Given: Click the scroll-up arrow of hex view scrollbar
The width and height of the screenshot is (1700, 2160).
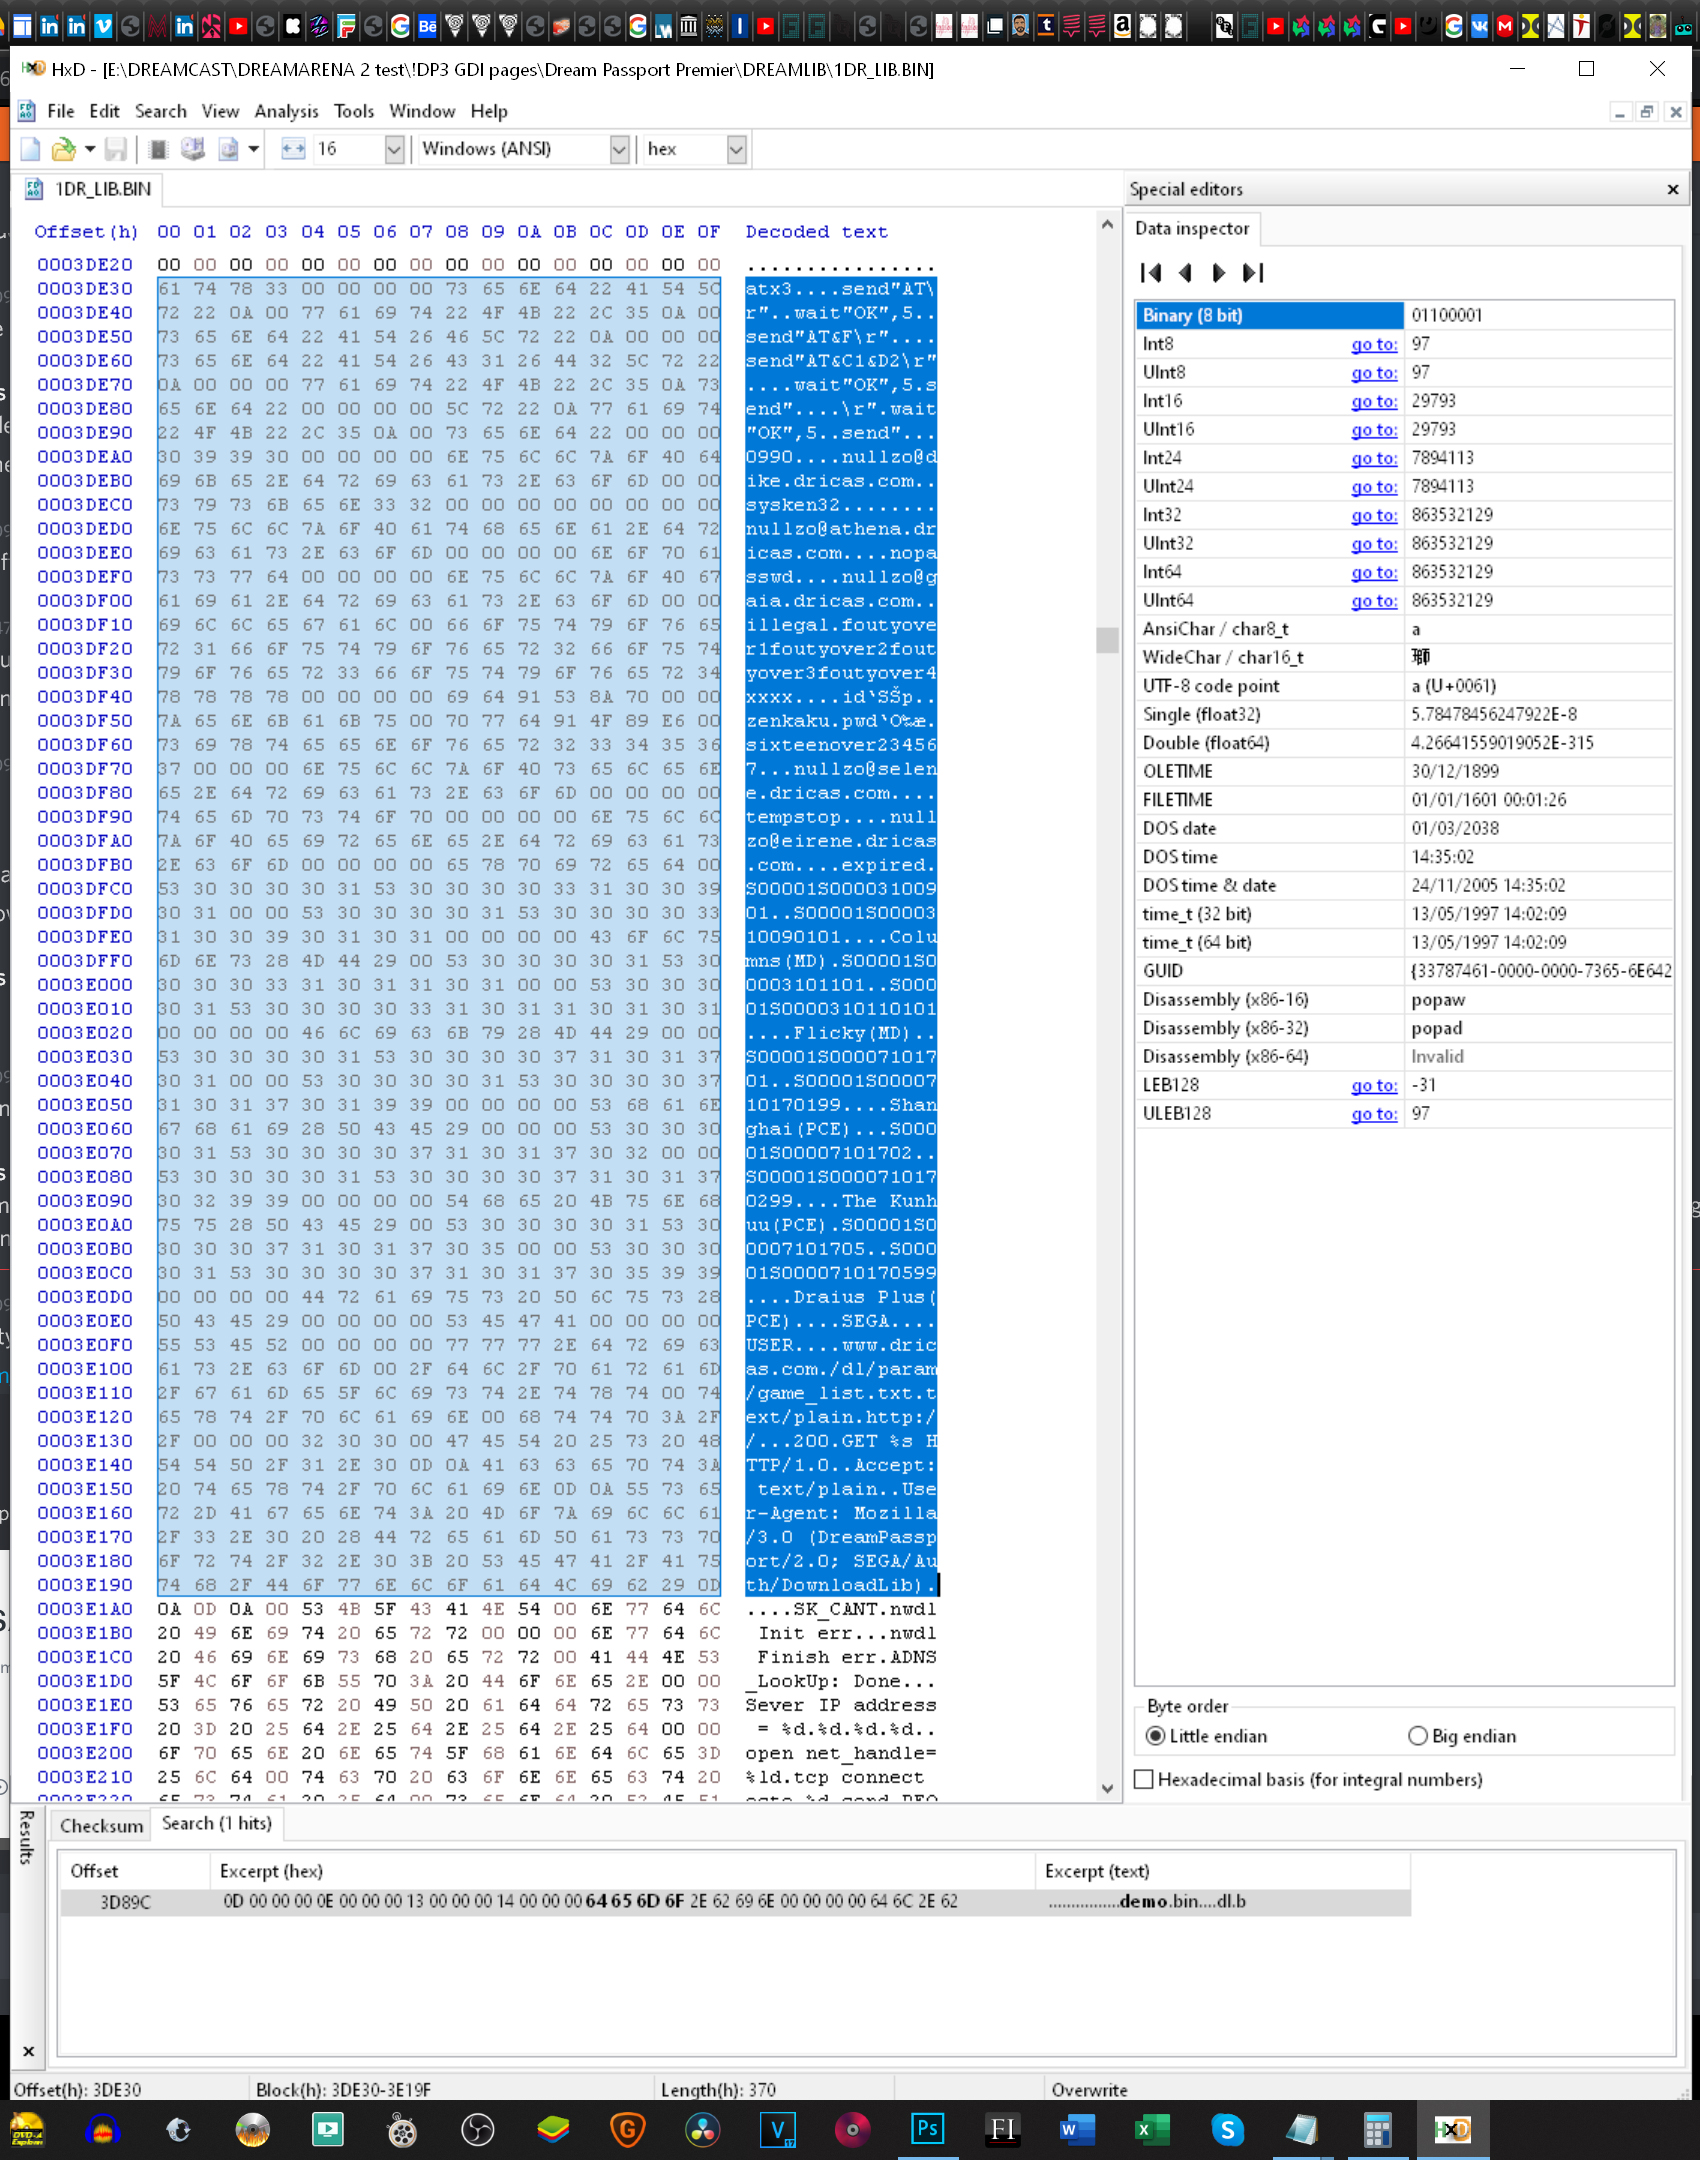Looking at the screenshot, I should coord(1107,225).
